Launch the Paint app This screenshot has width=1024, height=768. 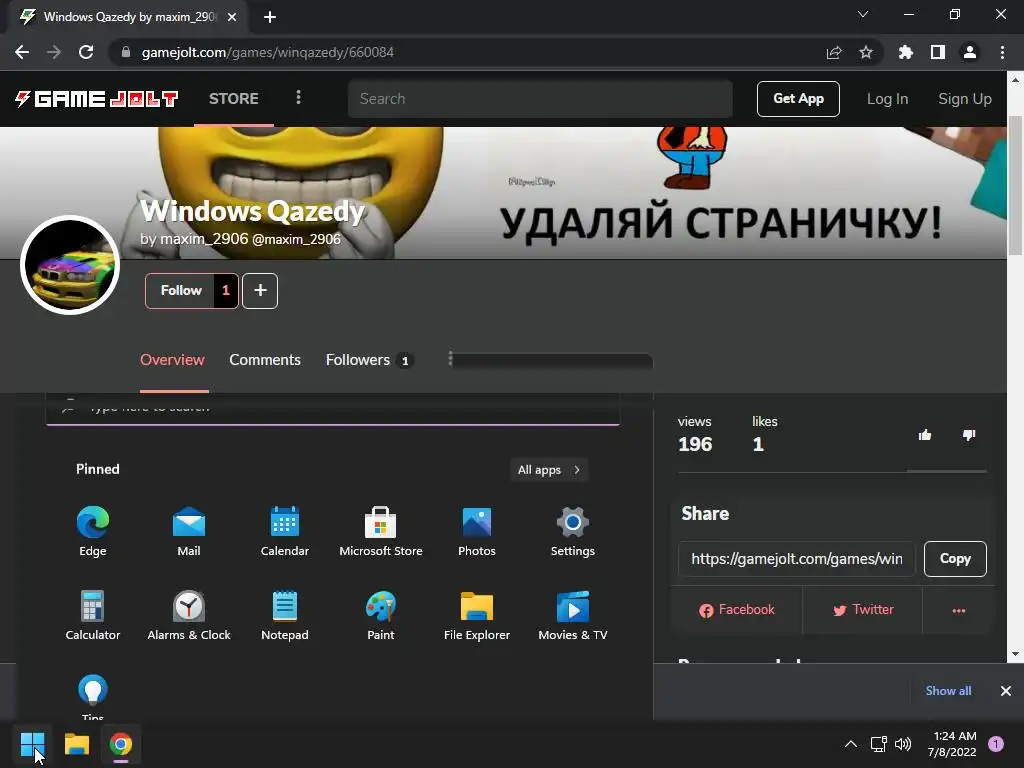pos(381,615)
